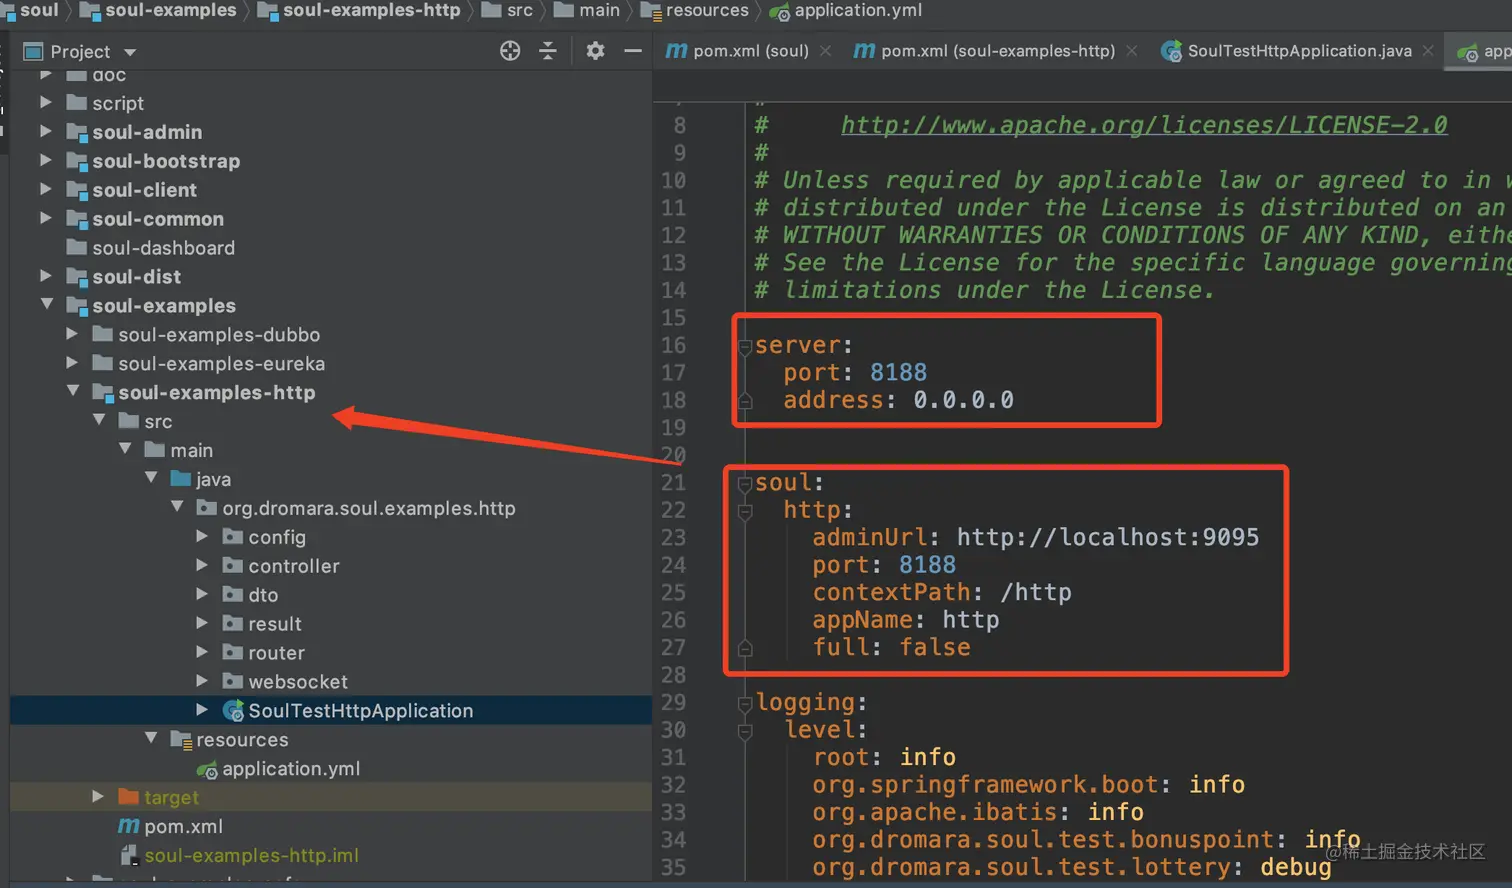Expand the controller package

202,566
